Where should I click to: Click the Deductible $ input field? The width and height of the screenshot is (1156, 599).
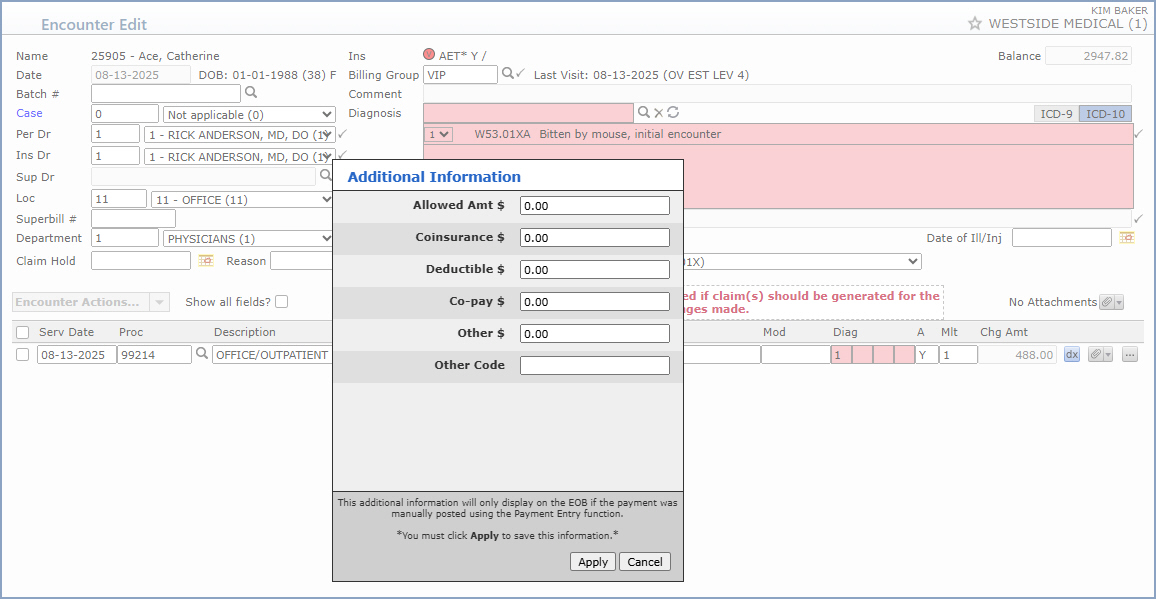point(595,269)
